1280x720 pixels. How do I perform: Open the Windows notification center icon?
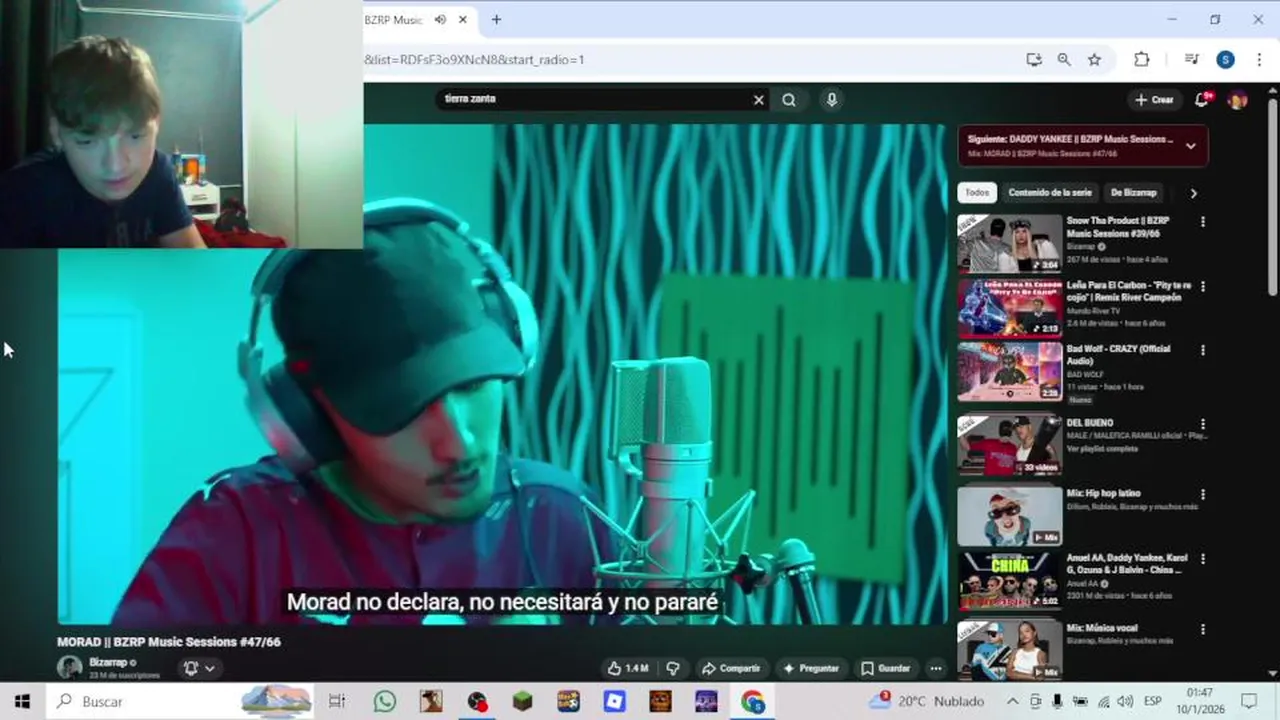(x=1249, y=702)
